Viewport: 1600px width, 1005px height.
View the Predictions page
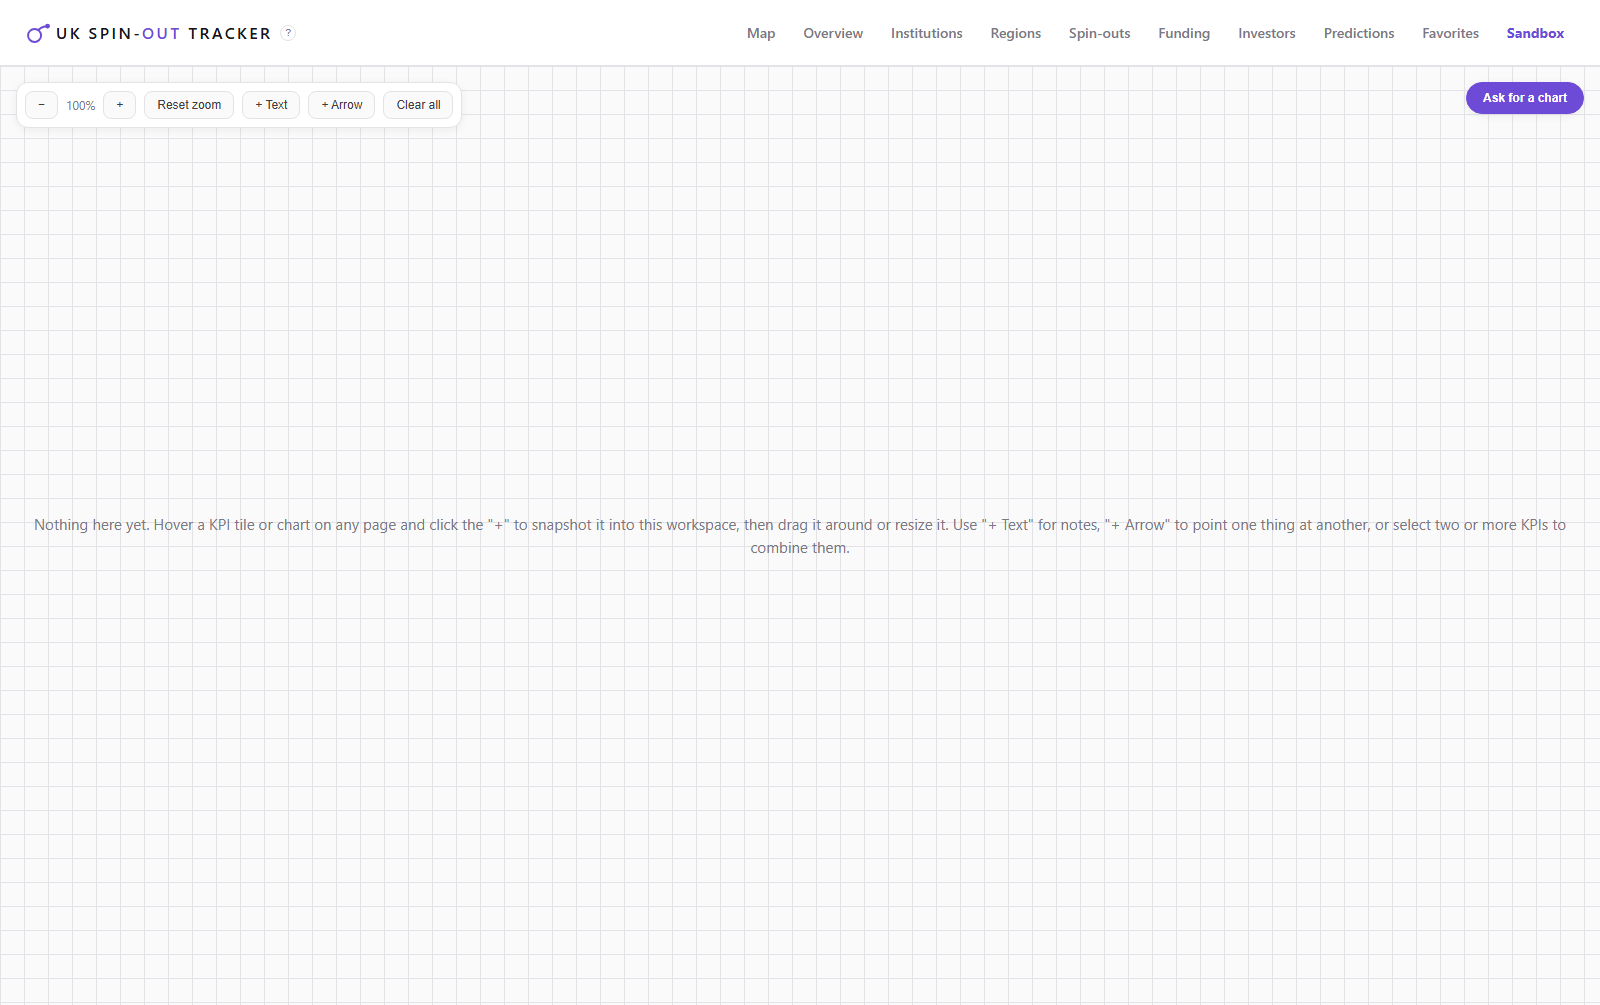coord(1359,33)
